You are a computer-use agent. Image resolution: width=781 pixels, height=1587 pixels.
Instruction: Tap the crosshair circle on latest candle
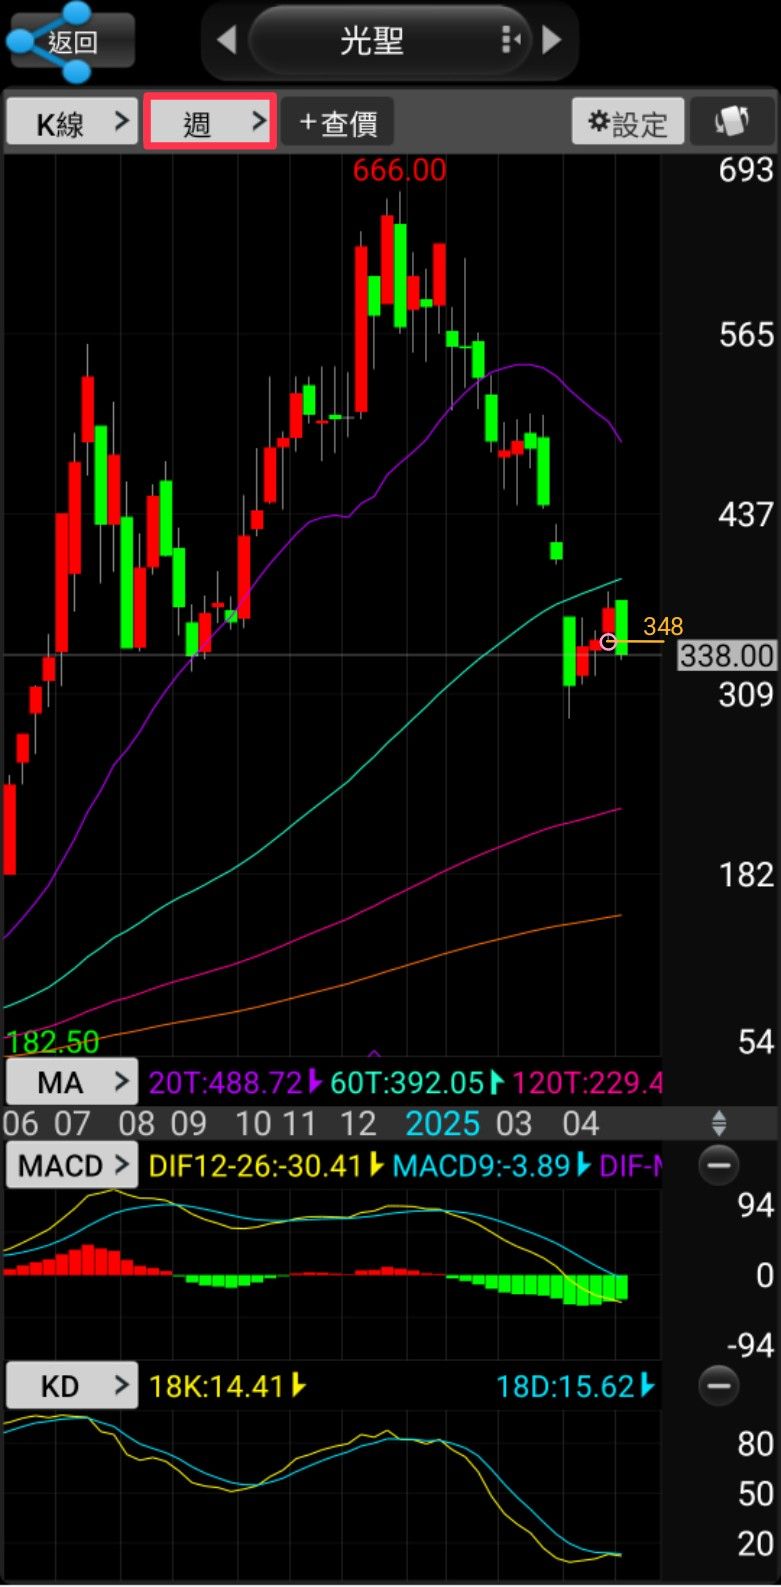pyautogui.click(x=608, y=641)
